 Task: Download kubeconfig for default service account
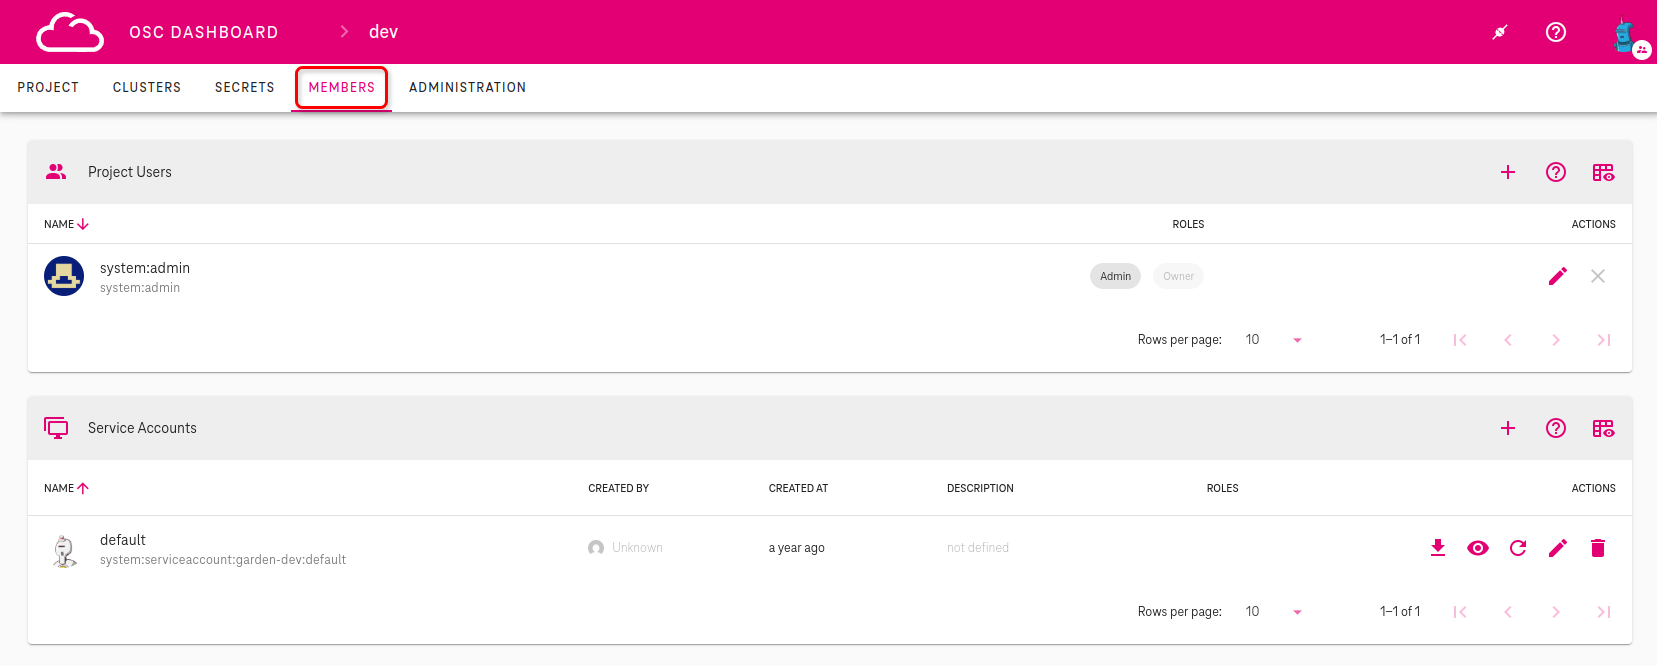coord(1438,548)
